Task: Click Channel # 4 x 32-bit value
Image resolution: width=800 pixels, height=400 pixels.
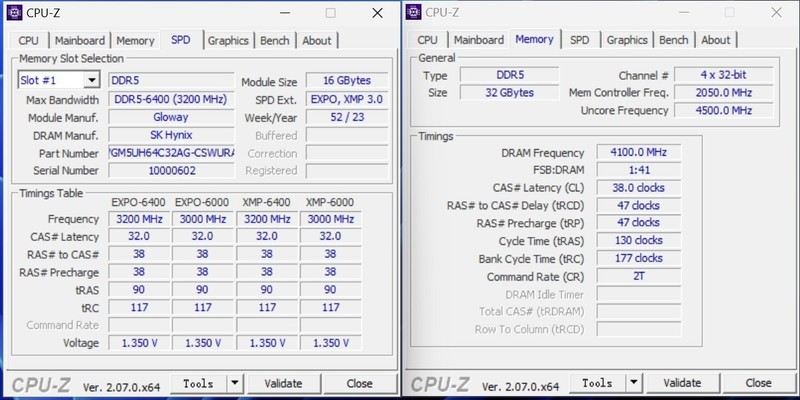Action: click(723, 75)
